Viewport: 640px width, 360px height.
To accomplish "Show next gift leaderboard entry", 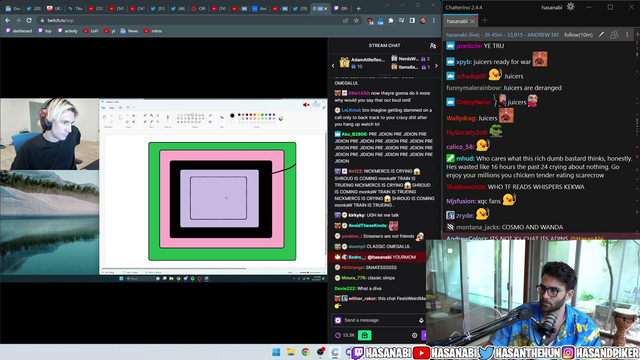I will [x=436, y=65].
